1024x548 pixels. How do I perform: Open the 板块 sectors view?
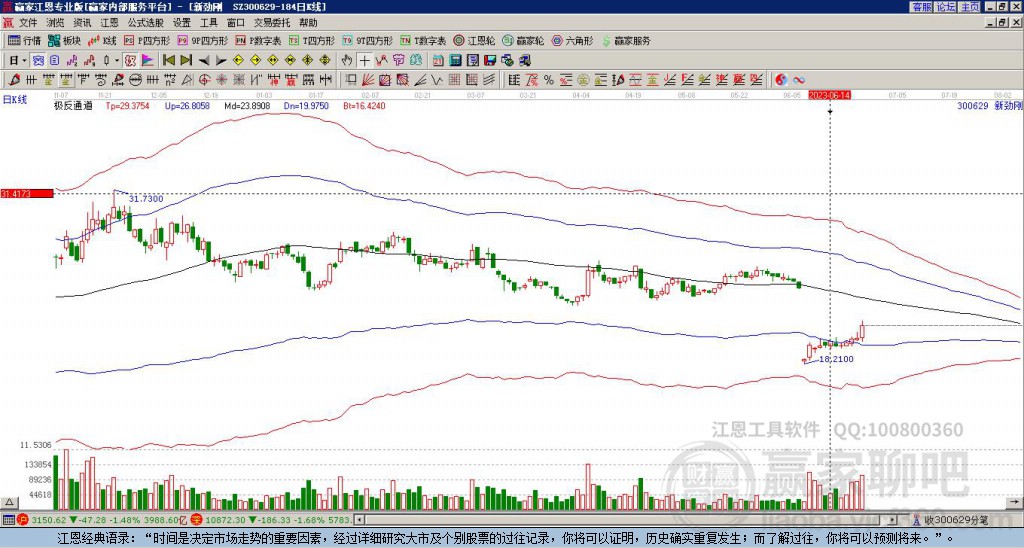(64, 40)
